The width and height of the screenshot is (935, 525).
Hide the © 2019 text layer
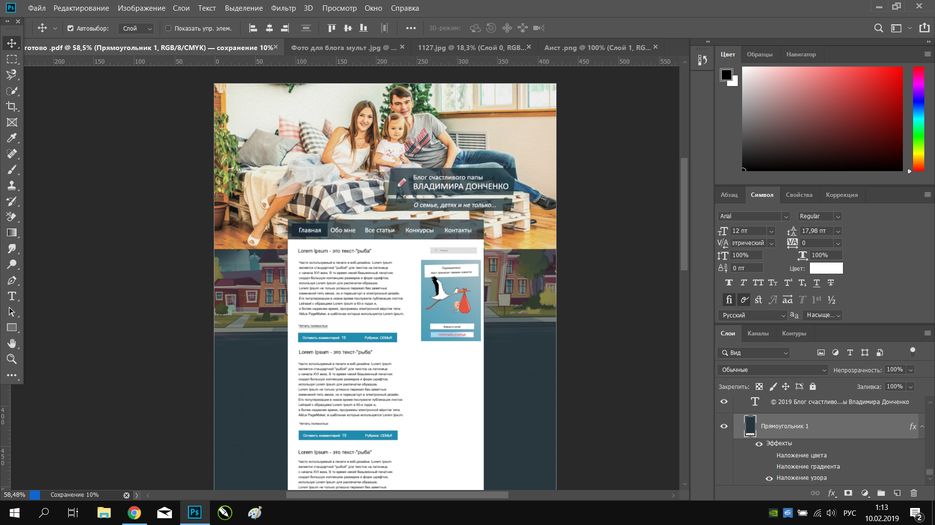[x=724, y=402]
